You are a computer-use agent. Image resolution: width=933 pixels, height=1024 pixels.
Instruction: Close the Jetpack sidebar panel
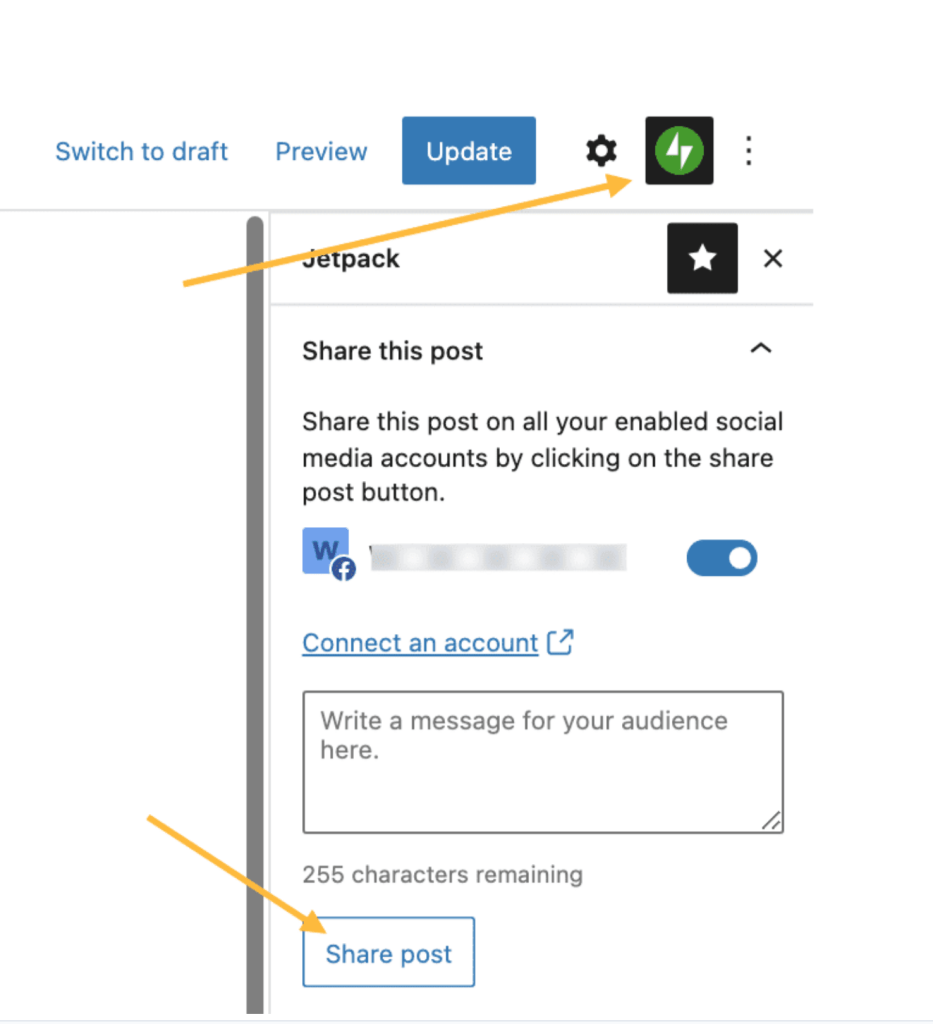pos(773,259)
